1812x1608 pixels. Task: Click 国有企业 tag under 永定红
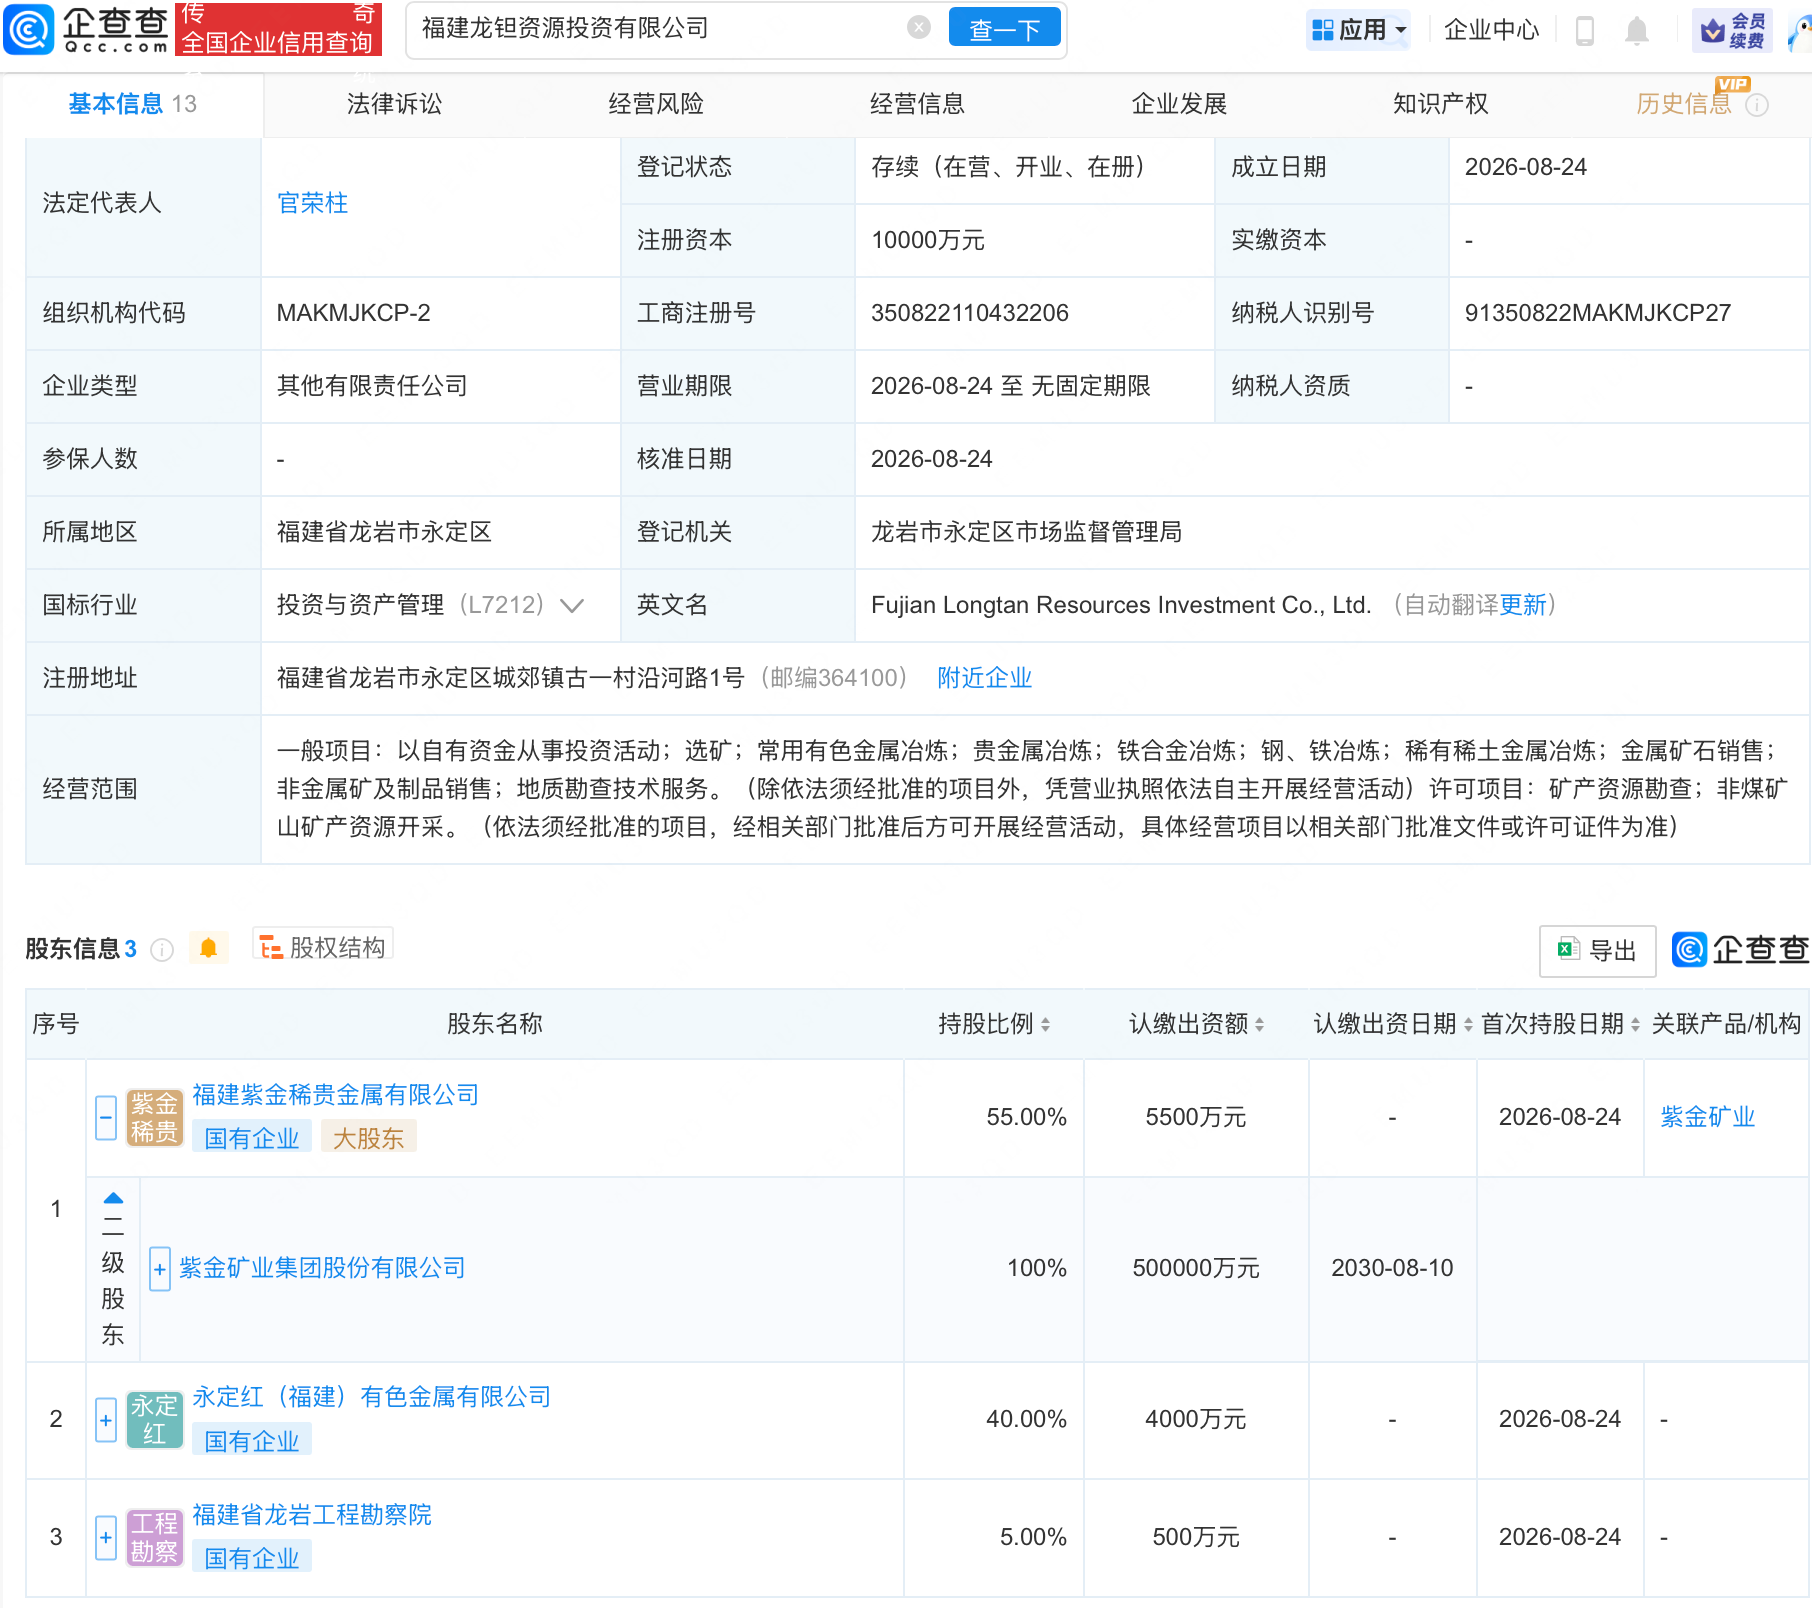click(252, 1441)
